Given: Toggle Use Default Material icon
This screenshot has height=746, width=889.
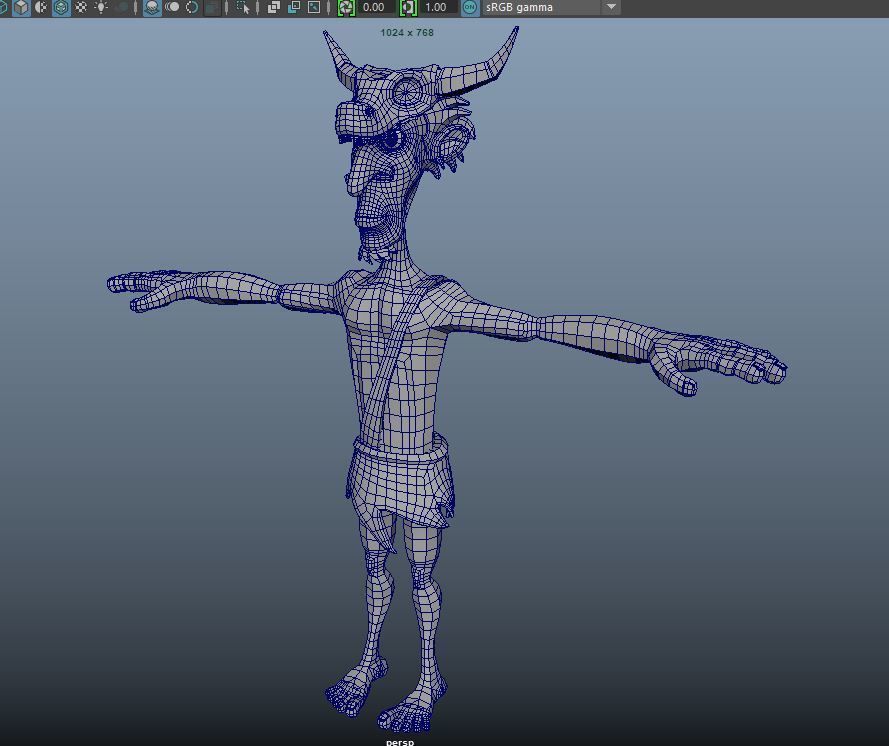Looking at the screenshot, I should [41, 7].
